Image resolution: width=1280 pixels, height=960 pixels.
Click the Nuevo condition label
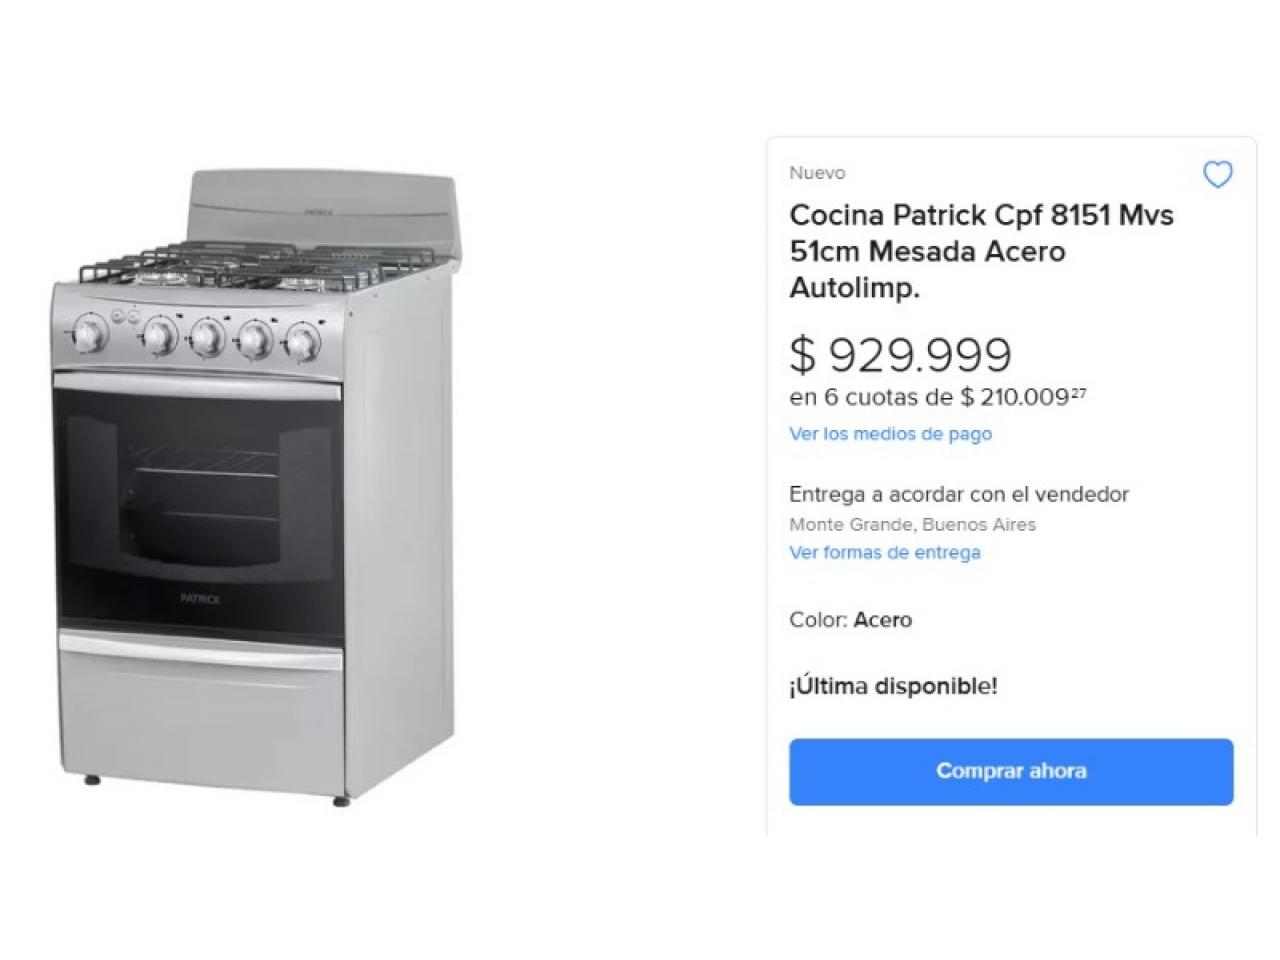(x=817, y=173)
